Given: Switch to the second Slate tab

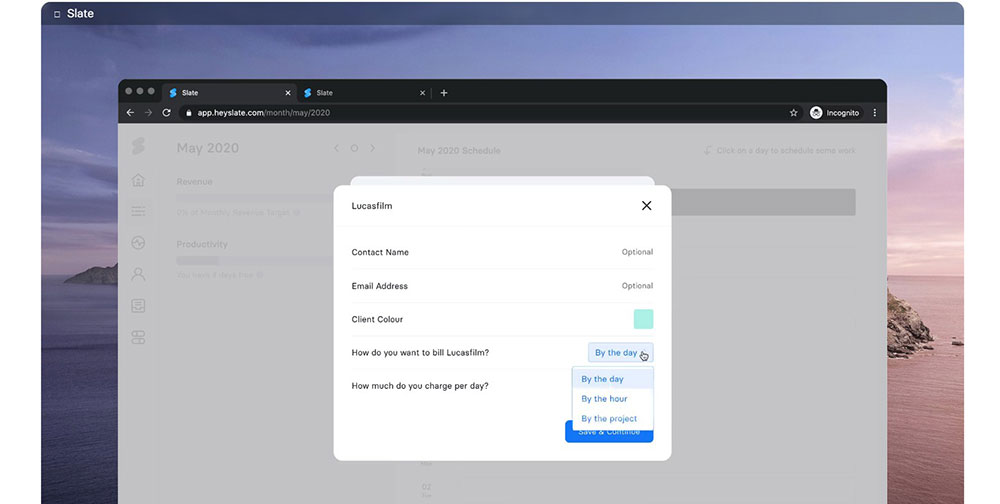Looking at the screenshot, I should (x=364, y=93).
